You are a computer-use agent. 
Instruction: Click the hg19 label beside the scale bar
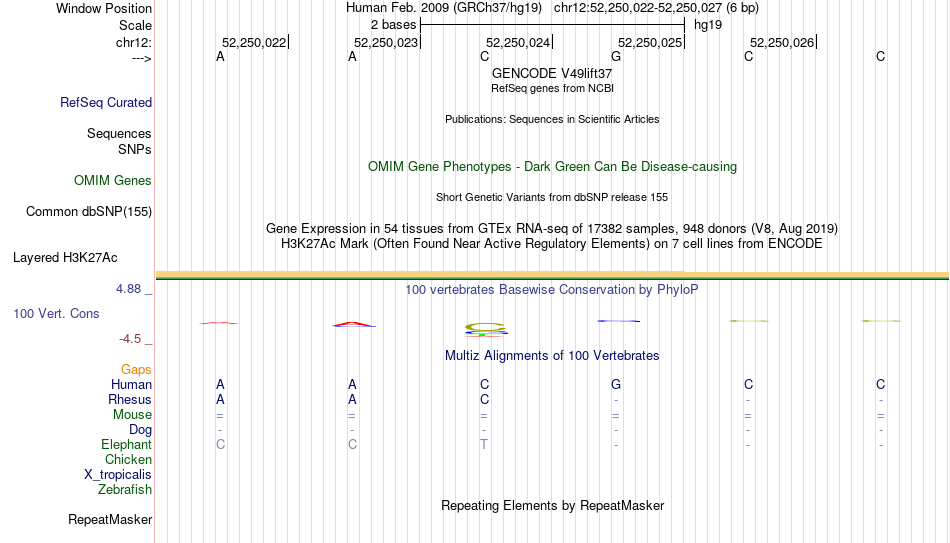tap(708, 25)
